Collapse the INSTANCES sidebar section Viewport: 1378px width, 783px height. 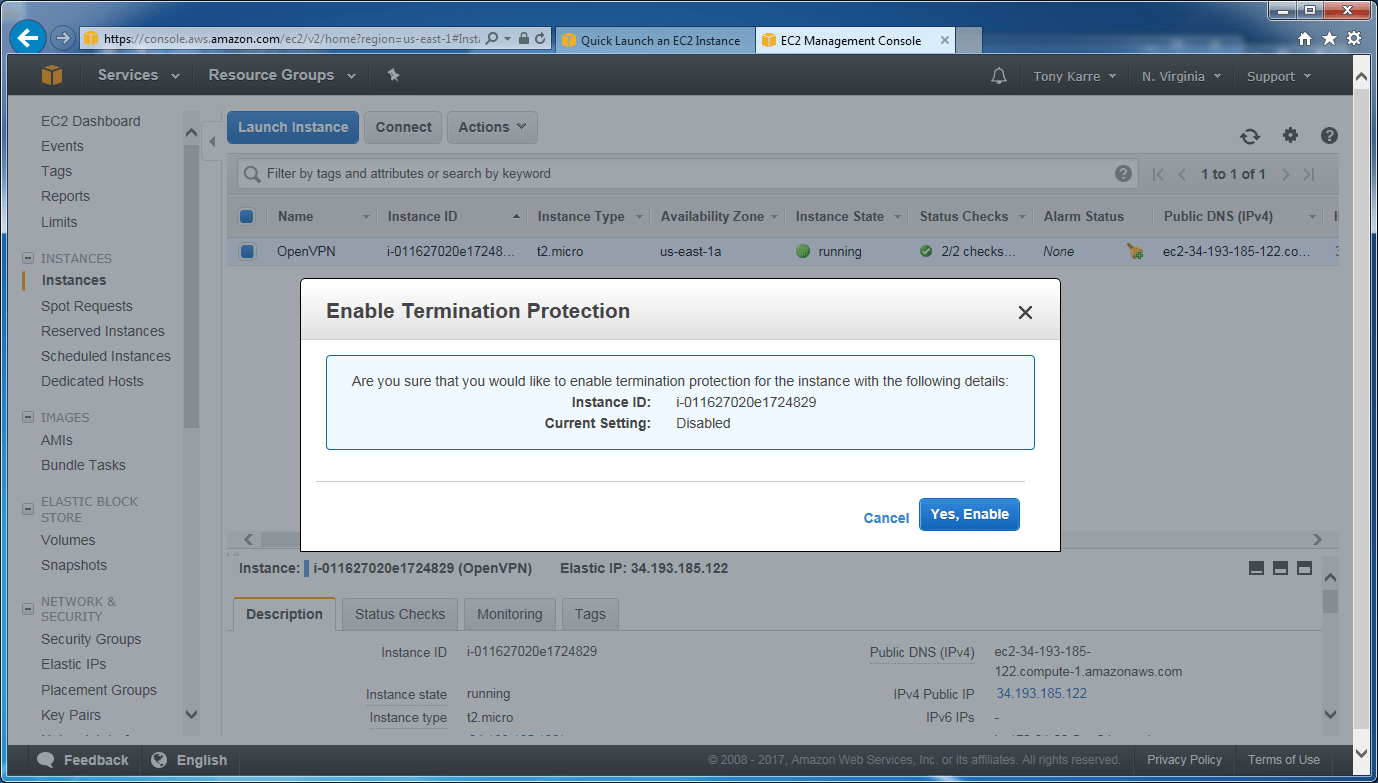click(28, 258)
